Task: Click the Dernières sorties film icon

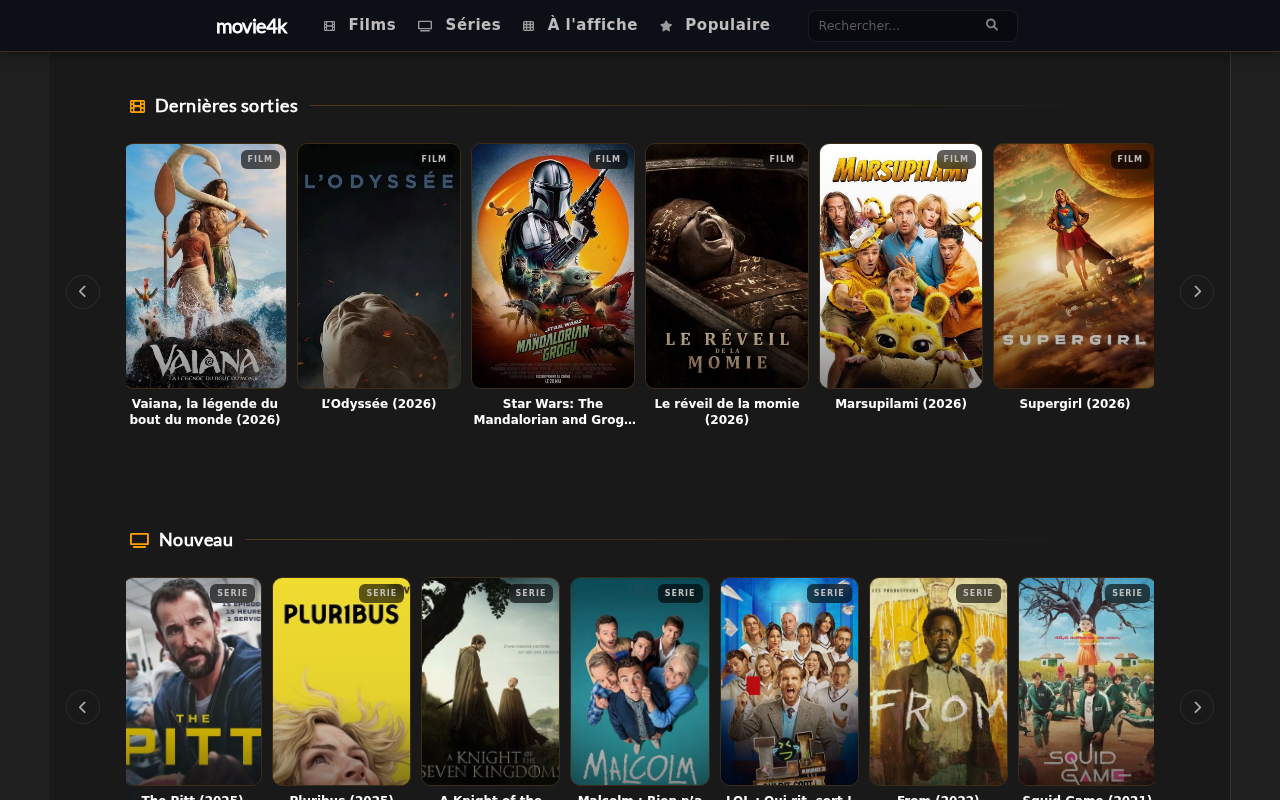Action: (x=138, y=106)
